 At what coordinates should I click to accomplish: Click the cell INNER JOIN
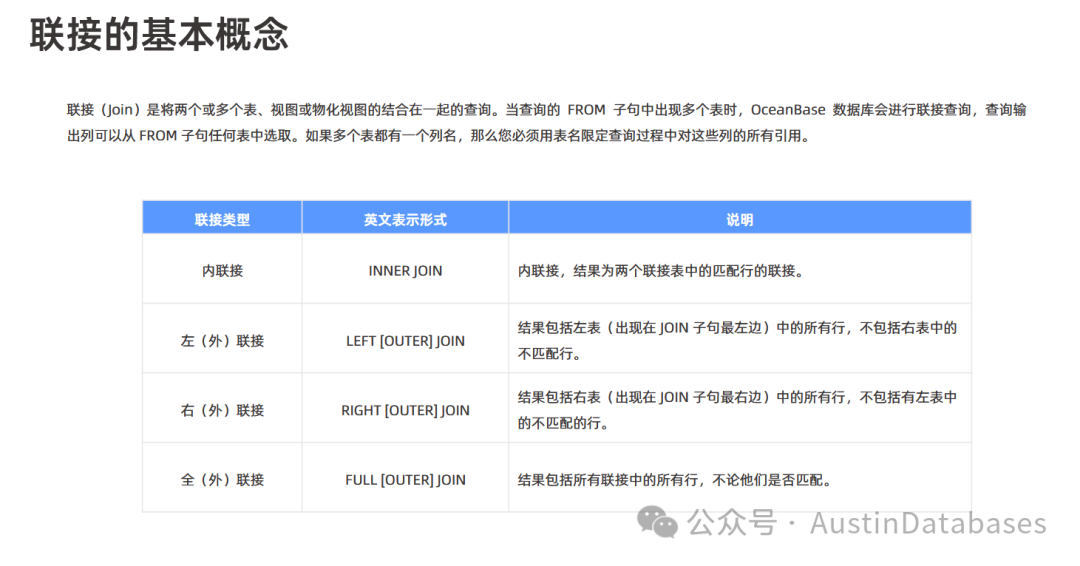(405, 271)
